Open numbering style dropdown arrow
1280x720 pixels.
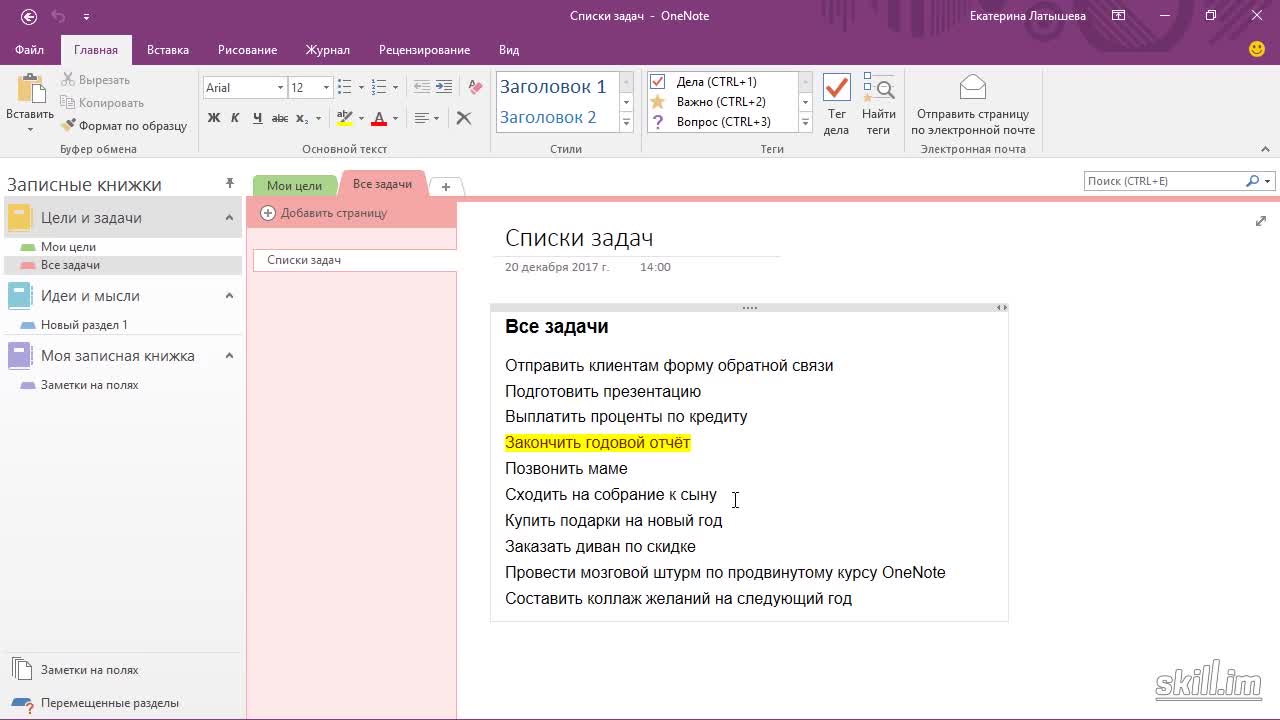[395, 88]
